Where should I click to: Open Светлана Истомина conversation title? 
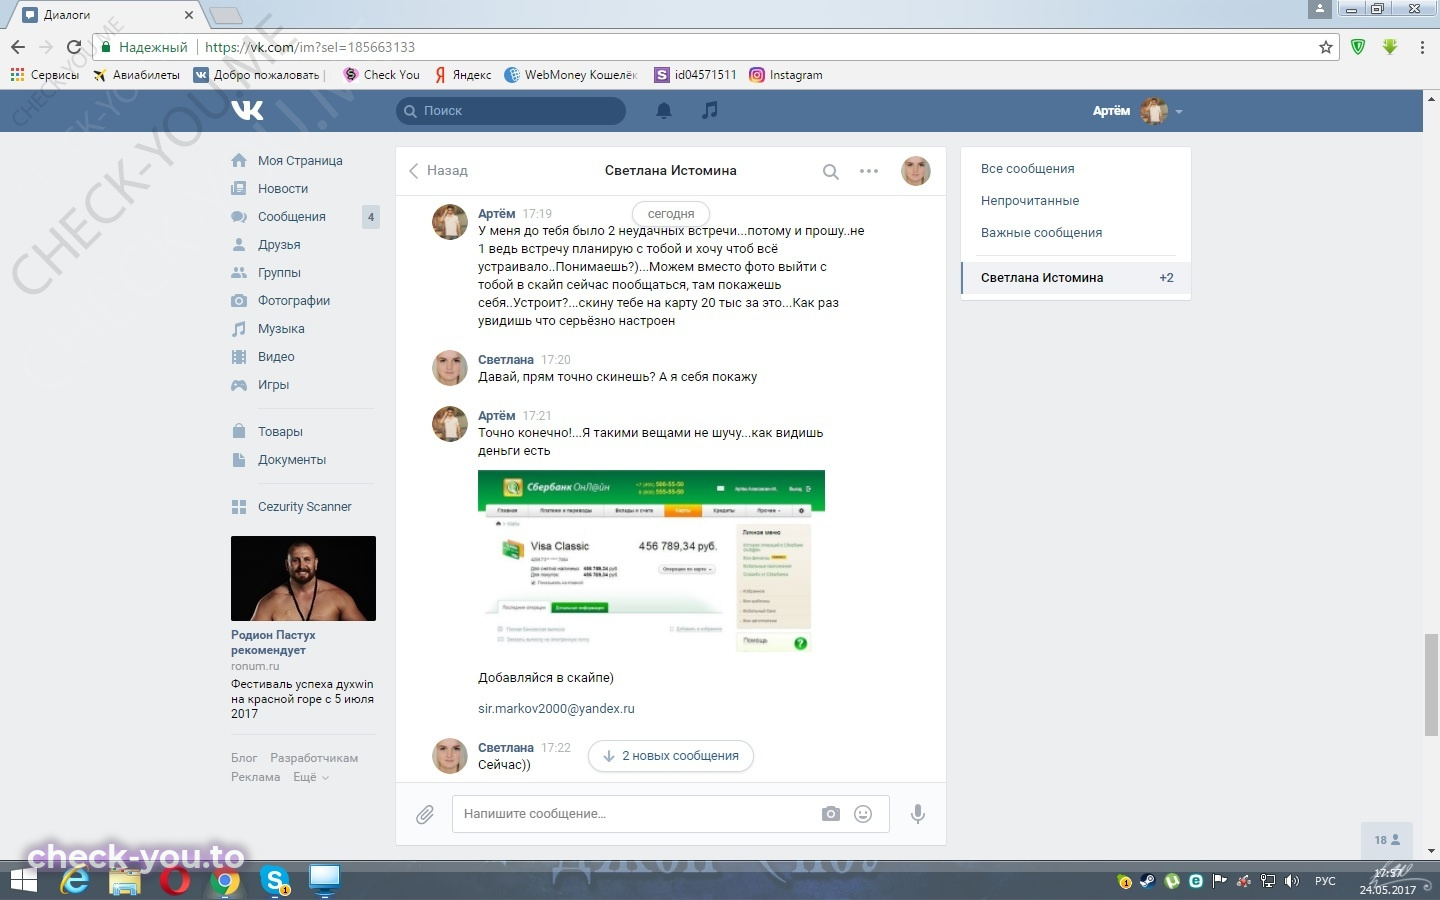point(670,171)
